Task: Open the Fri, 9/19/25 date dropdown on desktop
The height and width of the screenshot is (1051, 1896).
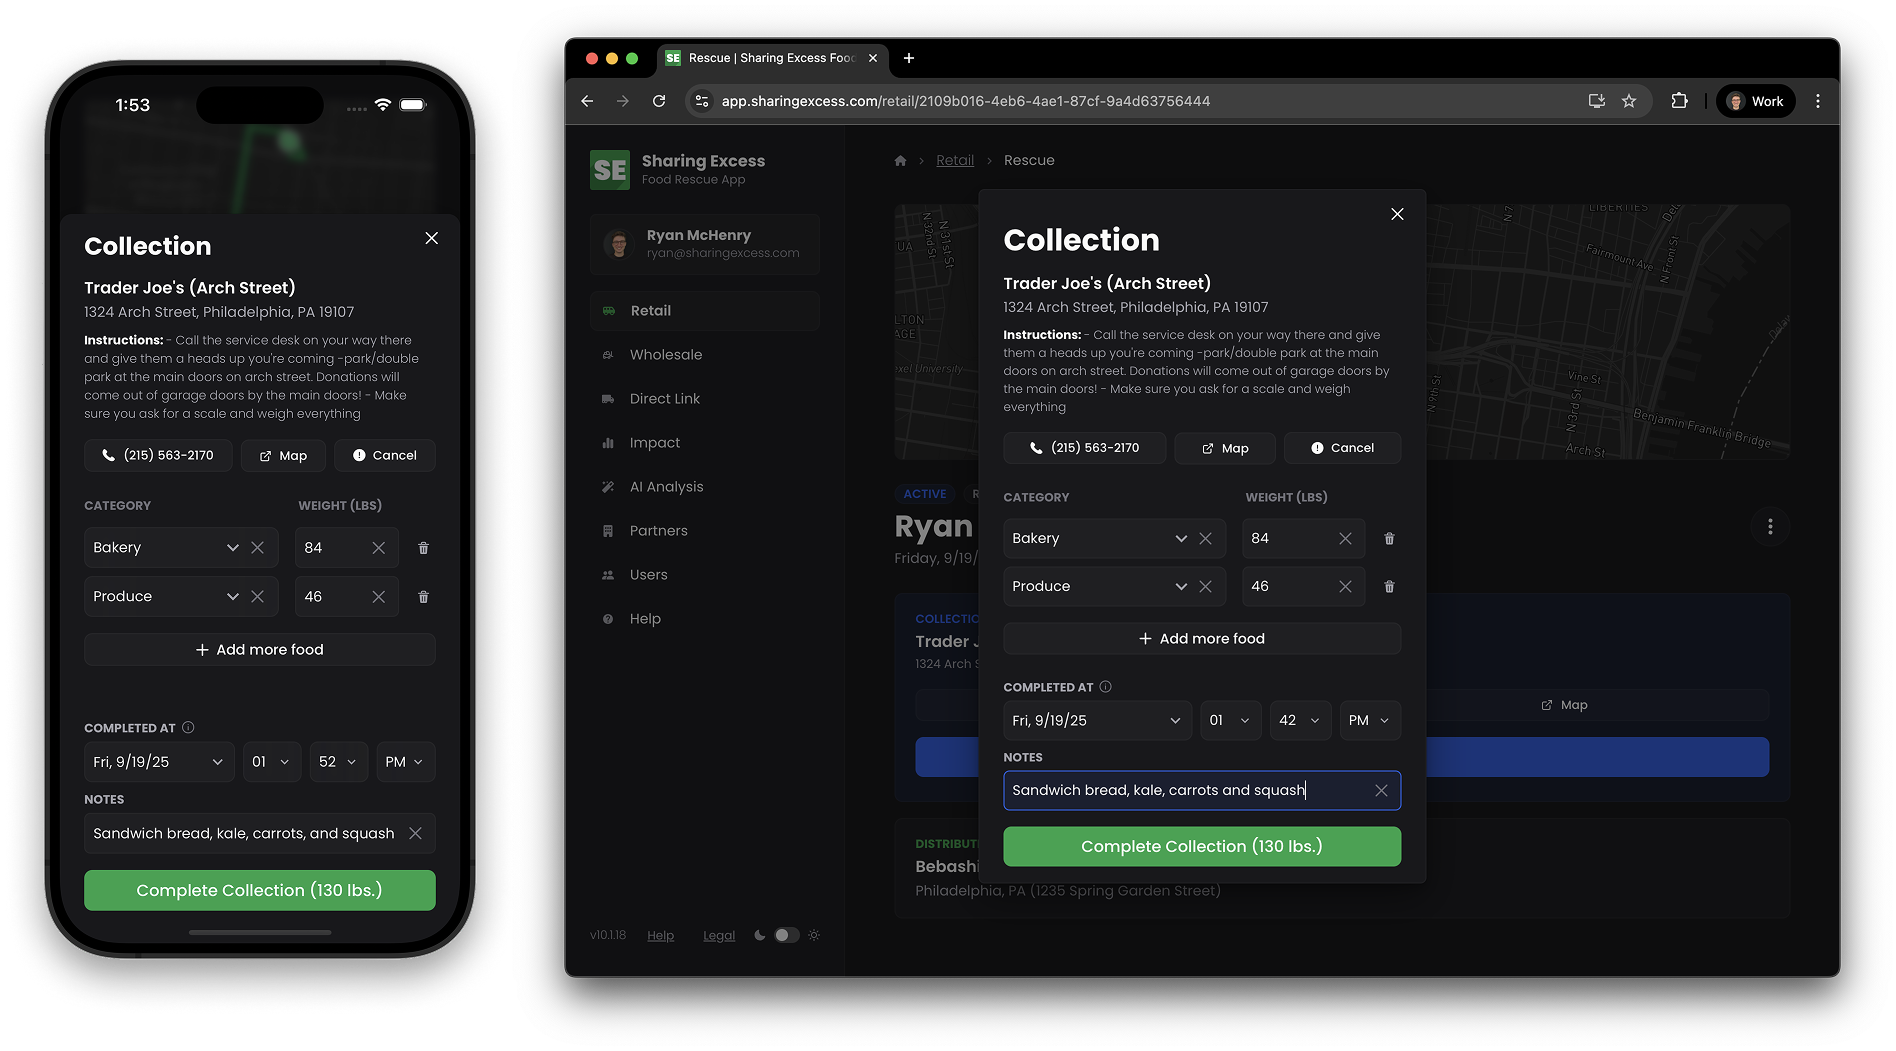Action: tap(1096, 721)
